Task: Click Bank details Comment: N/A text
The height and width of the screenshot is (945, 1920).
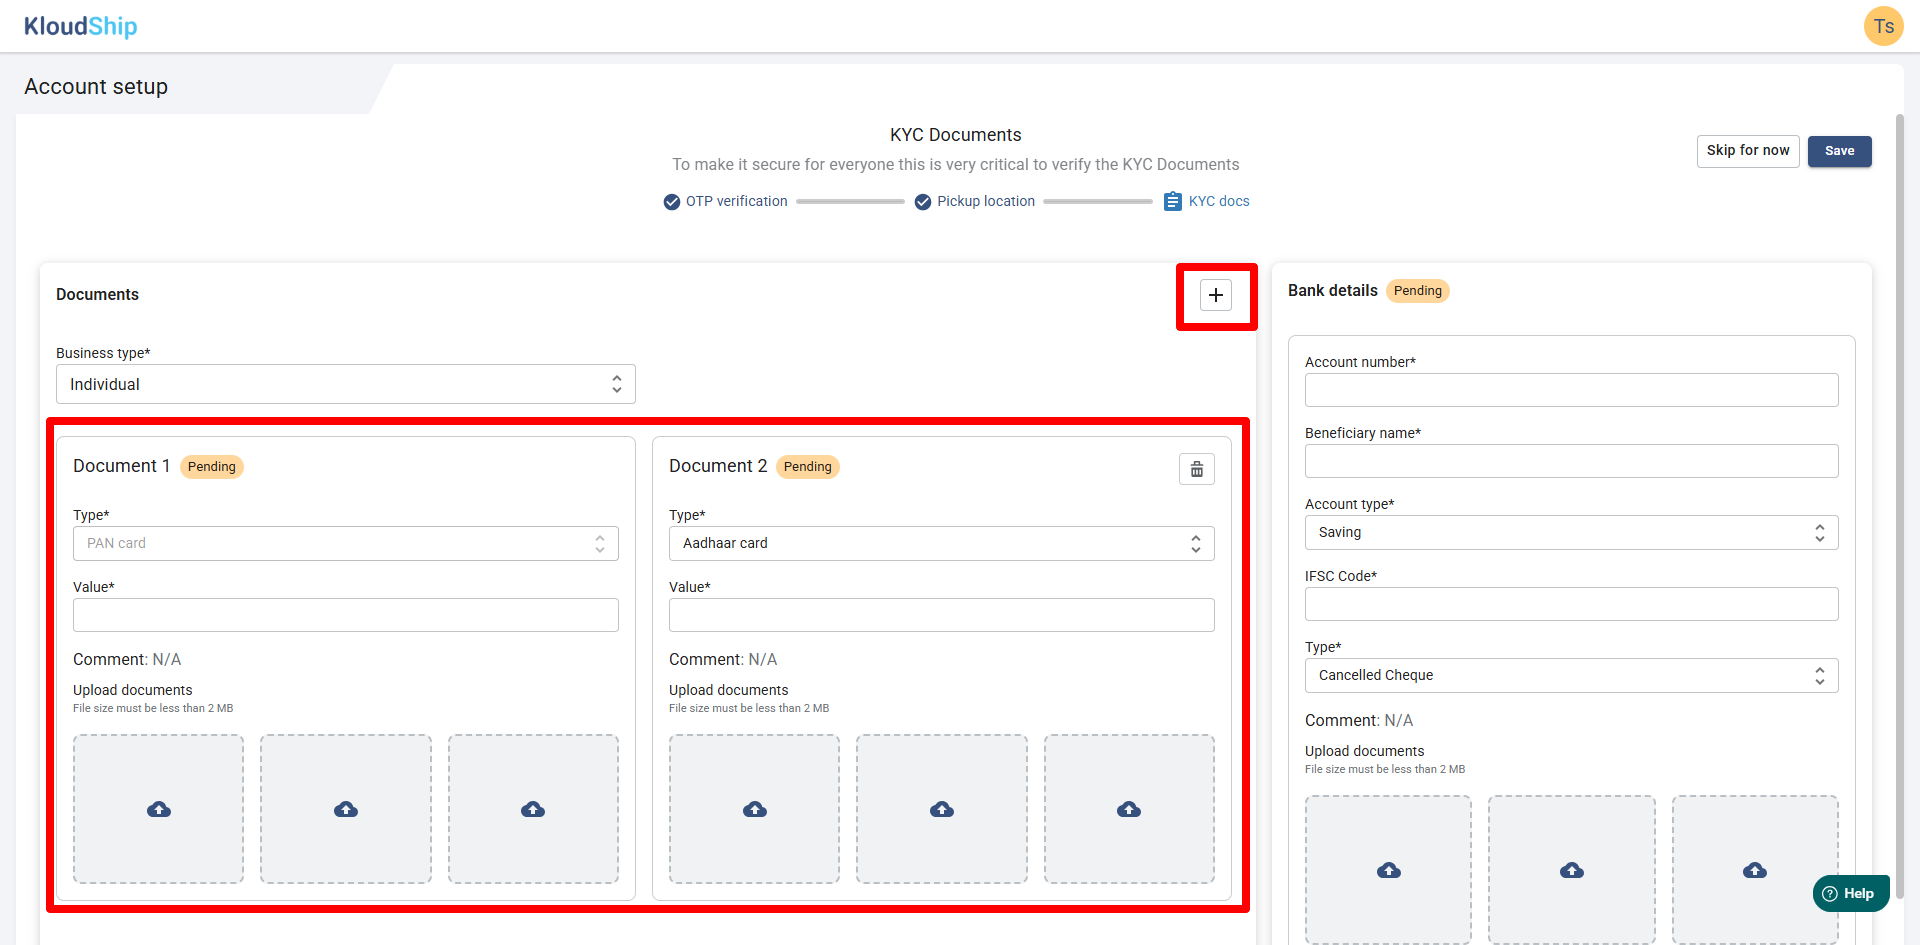Action: coord(1359,721)
